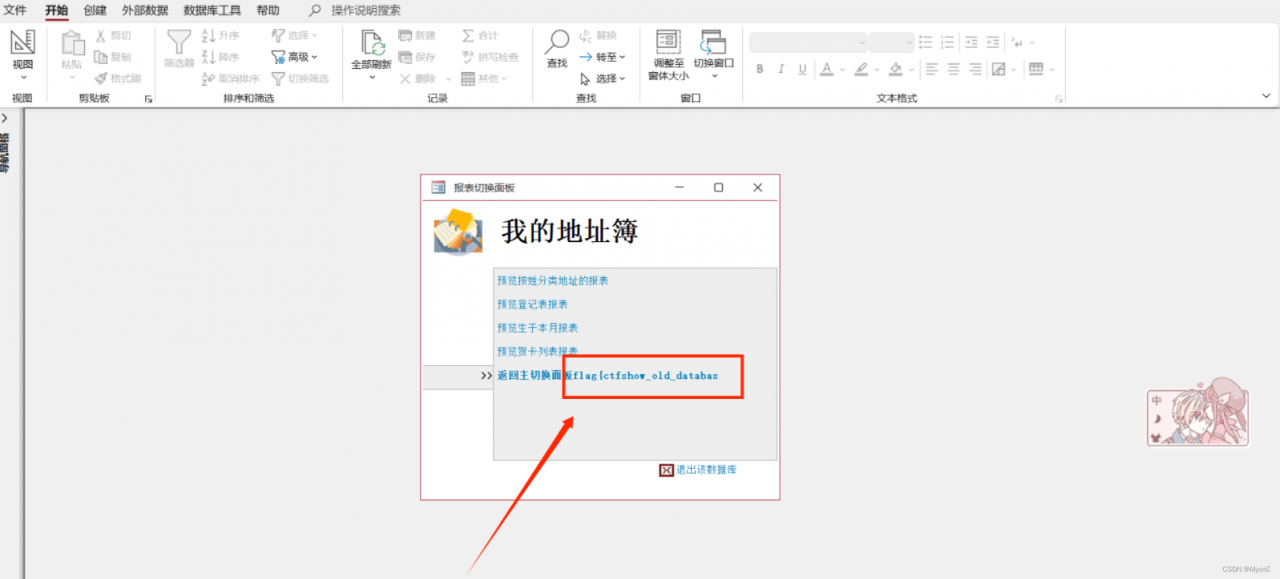Open the 筛选器 filter icon
This screenshot has width=1280, height=579.
coord(178,42)
